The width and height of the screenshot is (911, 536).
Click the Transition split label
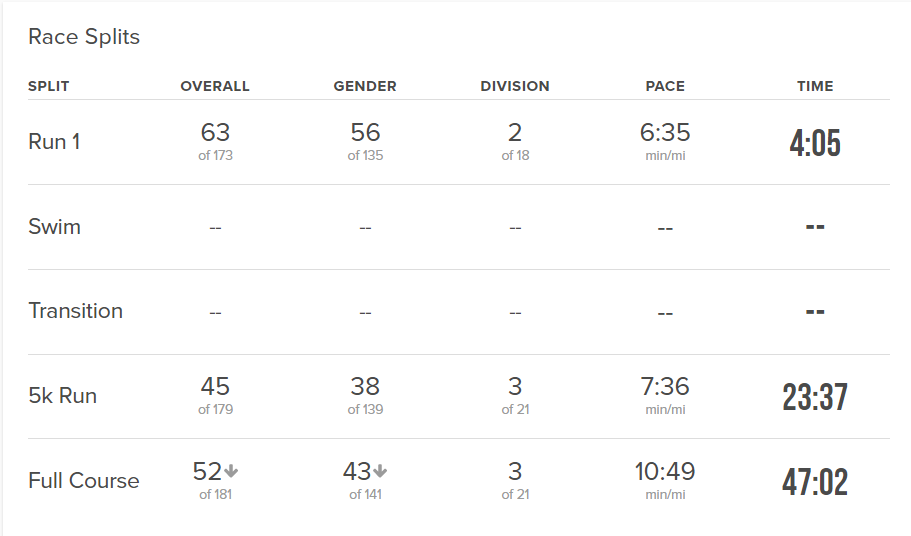76,311
